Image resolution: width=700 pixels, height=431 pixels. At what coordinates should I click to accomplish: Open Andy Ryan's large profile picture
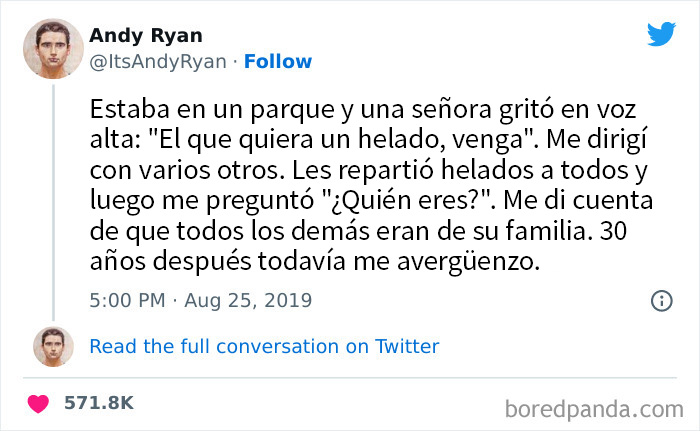[46, 49]
